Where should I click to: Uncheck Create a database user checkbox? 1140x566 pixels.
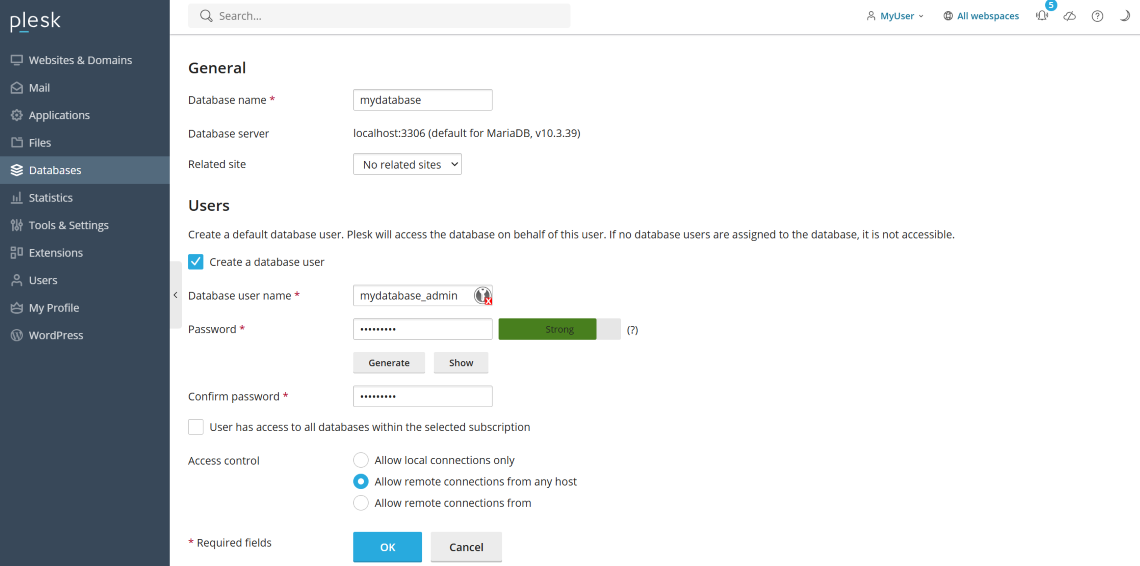[x=196, y=262]
